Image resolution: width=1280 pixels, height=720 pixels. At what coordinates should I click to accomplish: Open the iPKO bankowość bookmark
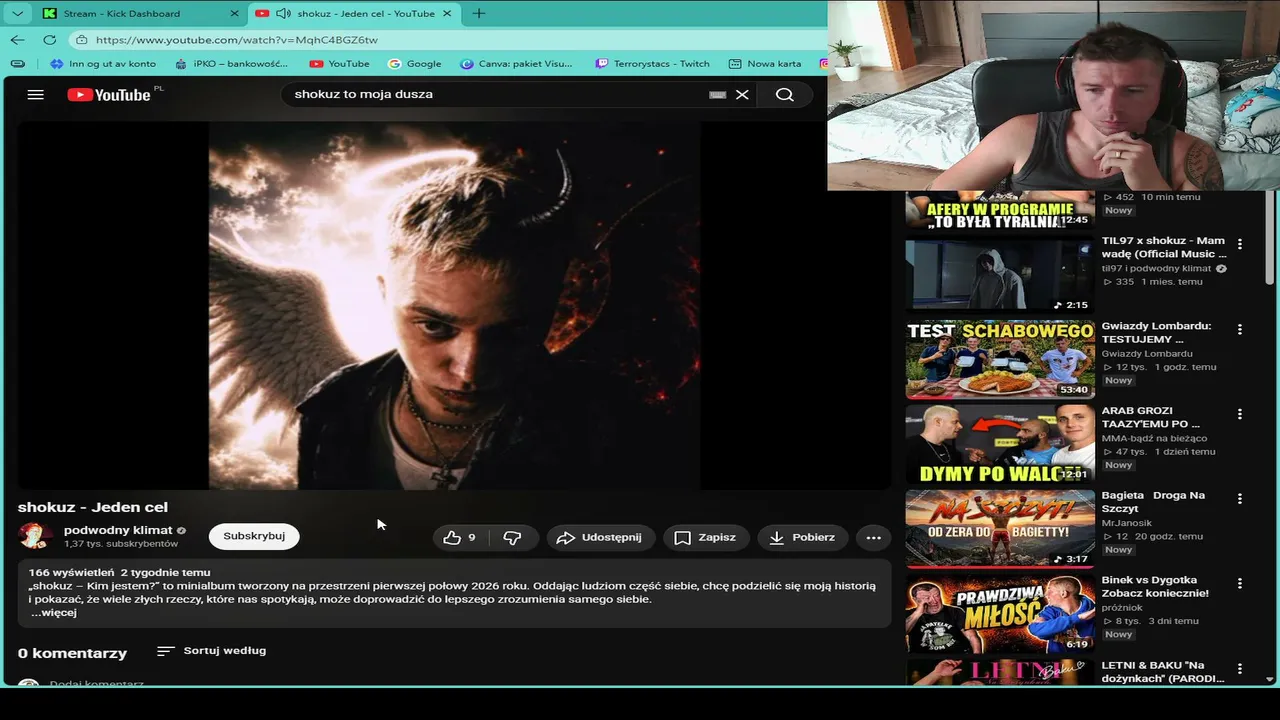[231, 63]
